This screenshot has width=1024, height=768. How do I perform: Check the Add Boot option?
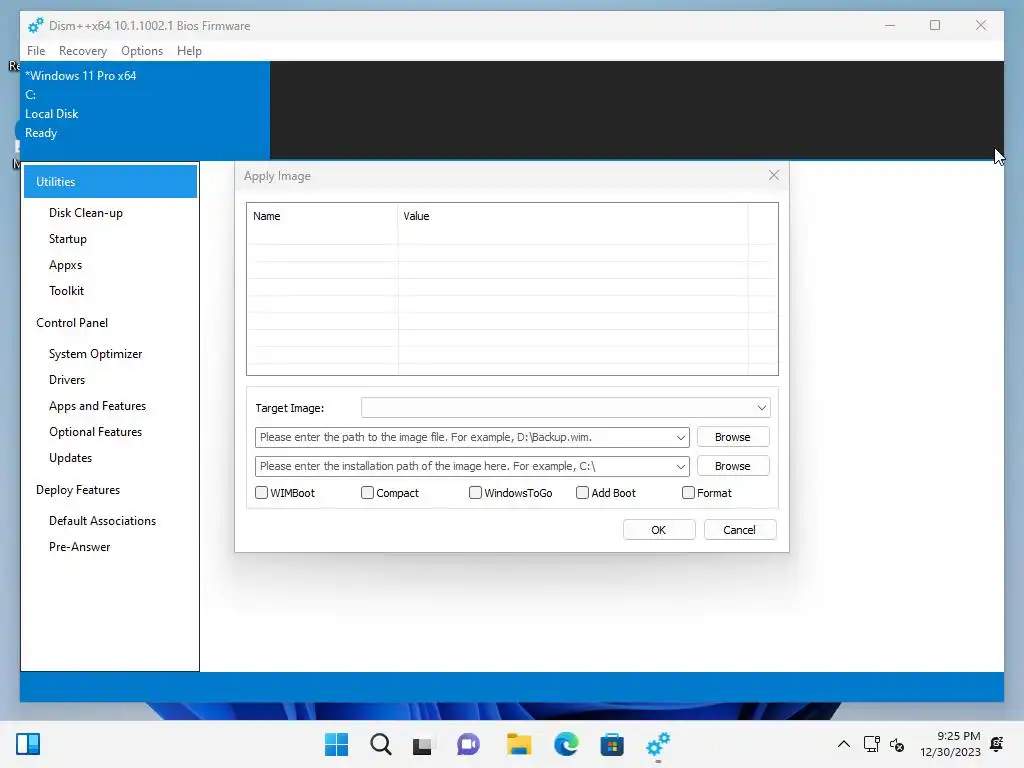583,492
